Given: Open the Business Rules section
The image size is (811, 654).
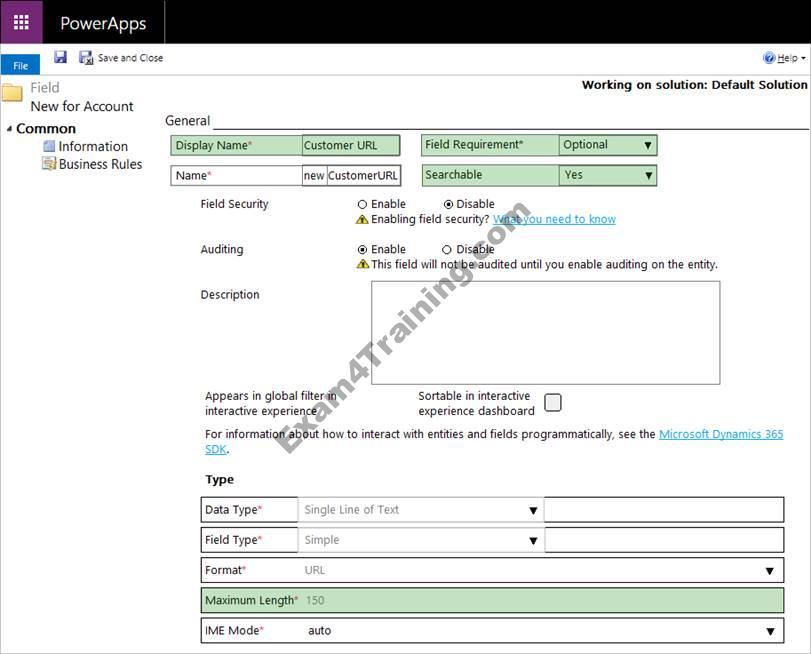Looking at the screenshot, I should click(100, 164).
